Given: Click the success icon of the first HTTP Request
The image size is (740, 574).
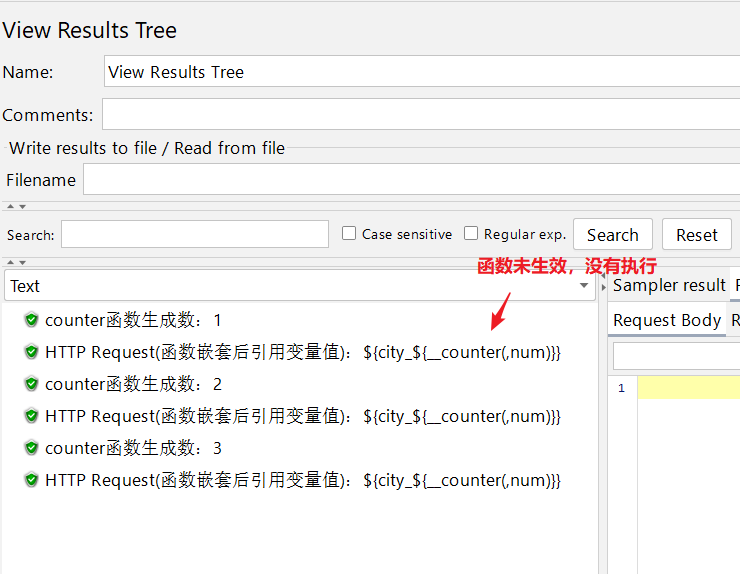Looking at the screenshot, I should pos(31,352).
